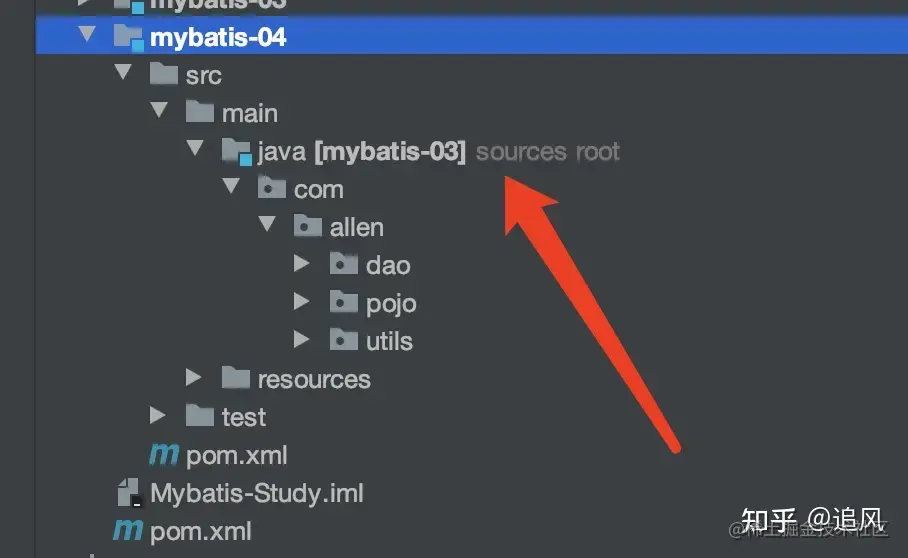908x558 pixels.
Task: Expand the test folder arrow
Action: [158, 415]
